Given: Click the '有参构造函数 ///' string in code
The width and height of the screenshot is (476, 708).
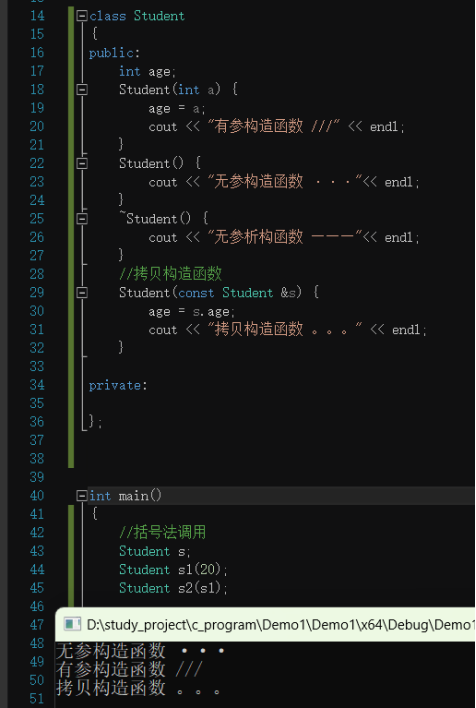Looking at the screenshot, I should coord(274,127).
